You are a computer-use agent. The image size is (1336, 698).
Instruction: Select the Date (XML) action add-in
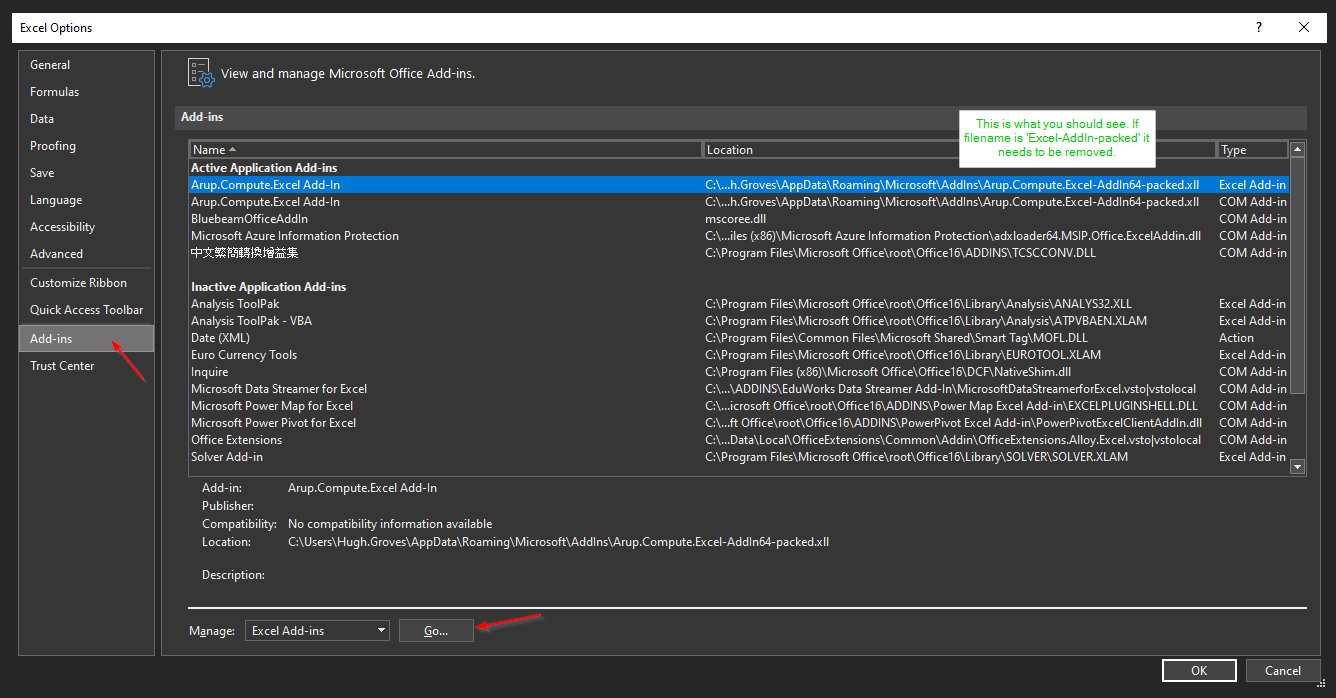[739, 338]
